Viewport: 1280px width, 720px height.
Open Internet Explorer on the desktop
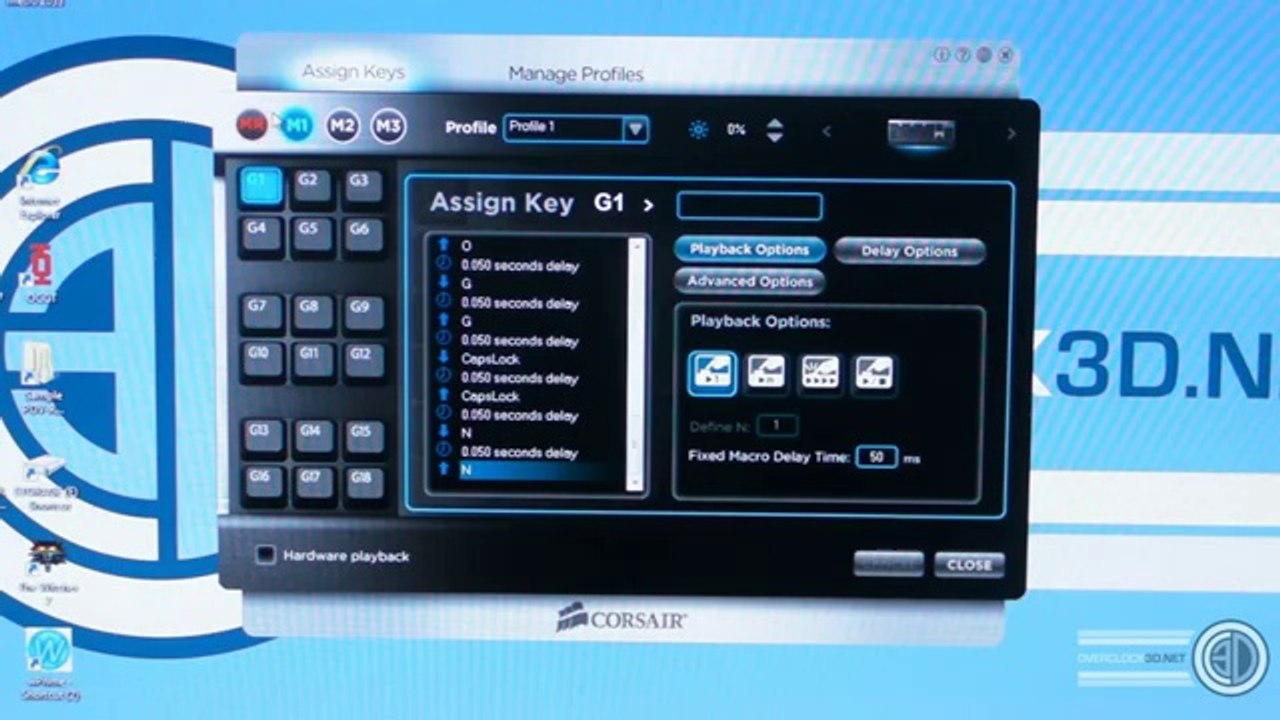(40, 183)
